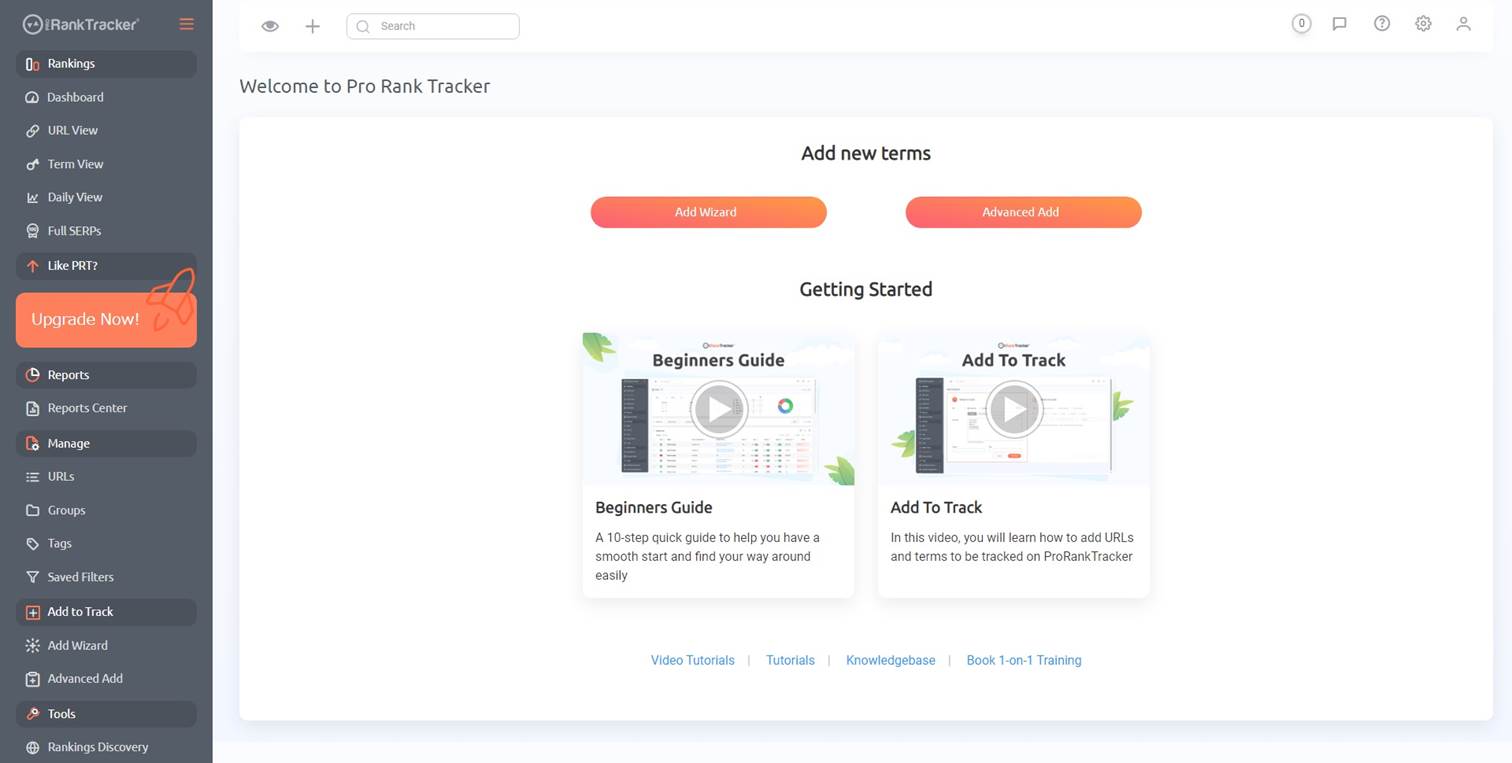
Task: Open the Video Tutorials link
Action: pyautogui.click(x=692, y=660)
